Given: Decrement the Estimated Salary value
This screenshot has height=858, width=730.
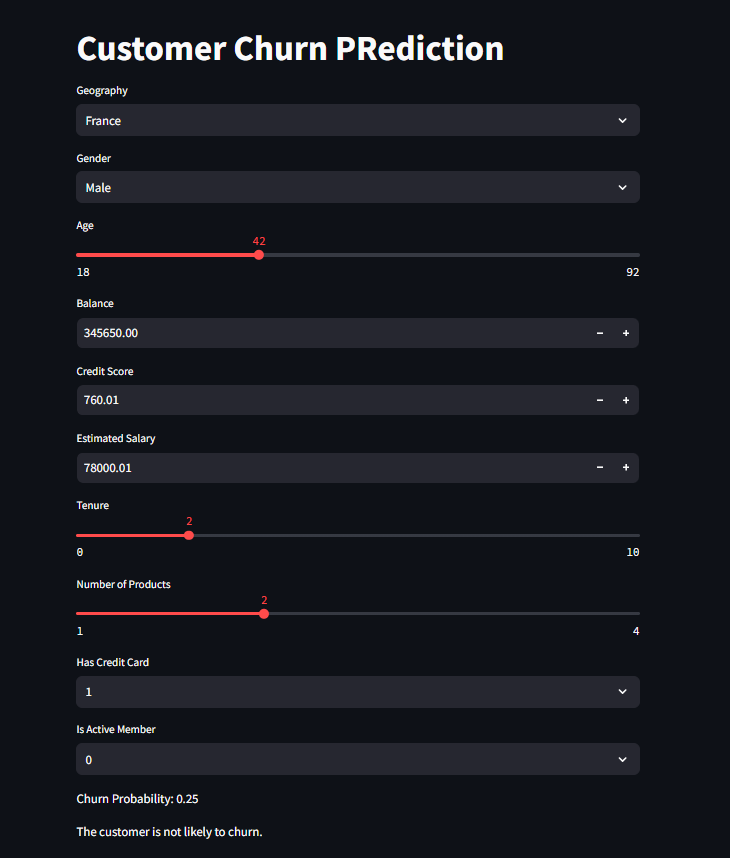Looking at the screenshot, I should (600, 467).
